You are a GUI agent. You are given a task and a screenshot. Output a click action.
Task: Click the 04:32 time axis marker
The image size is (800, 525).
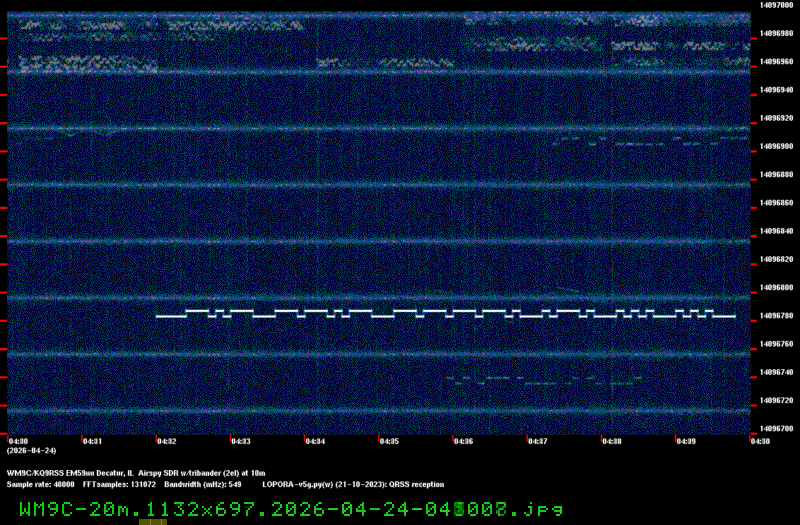tap(167, 440)
